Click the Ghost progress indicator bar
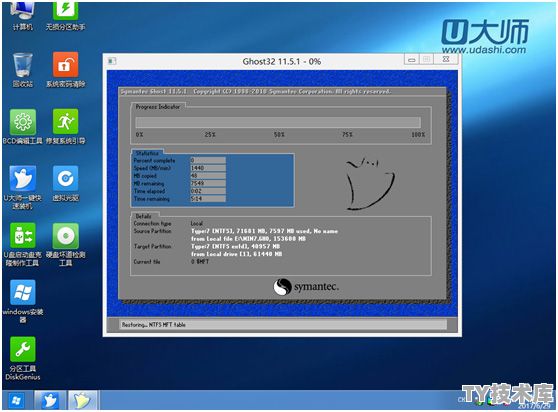The height and width of the screenshot is (412, 558). tap(278, 122)
